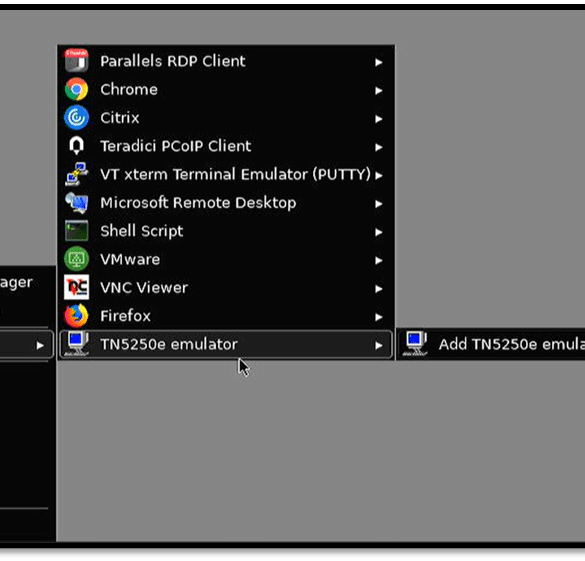Expand the Shell Script submenu arrow
Viewport: 585px width, 561px height.
(x=379, y=232)
